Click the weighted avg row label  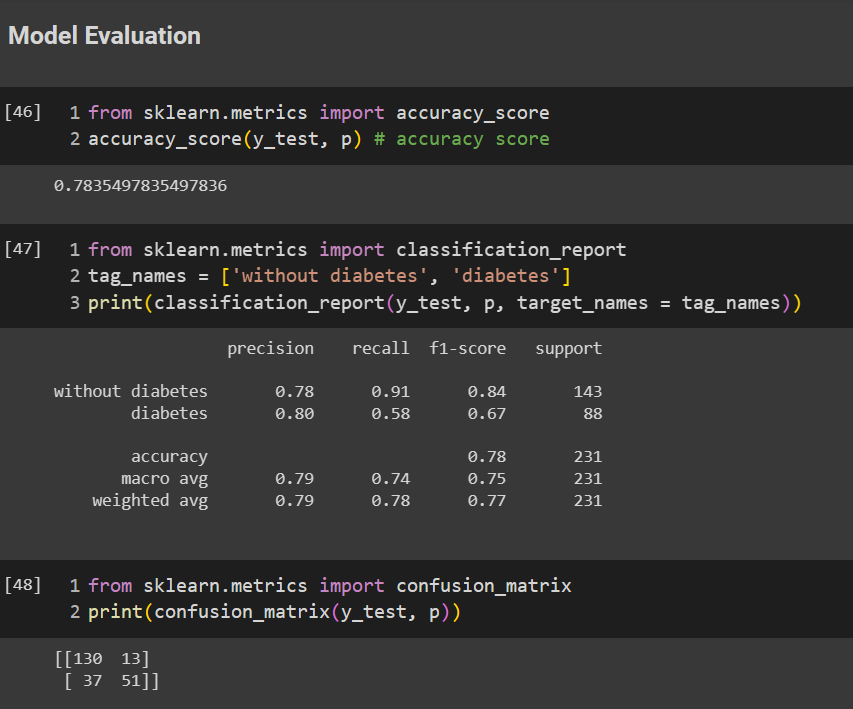(150, 501)
